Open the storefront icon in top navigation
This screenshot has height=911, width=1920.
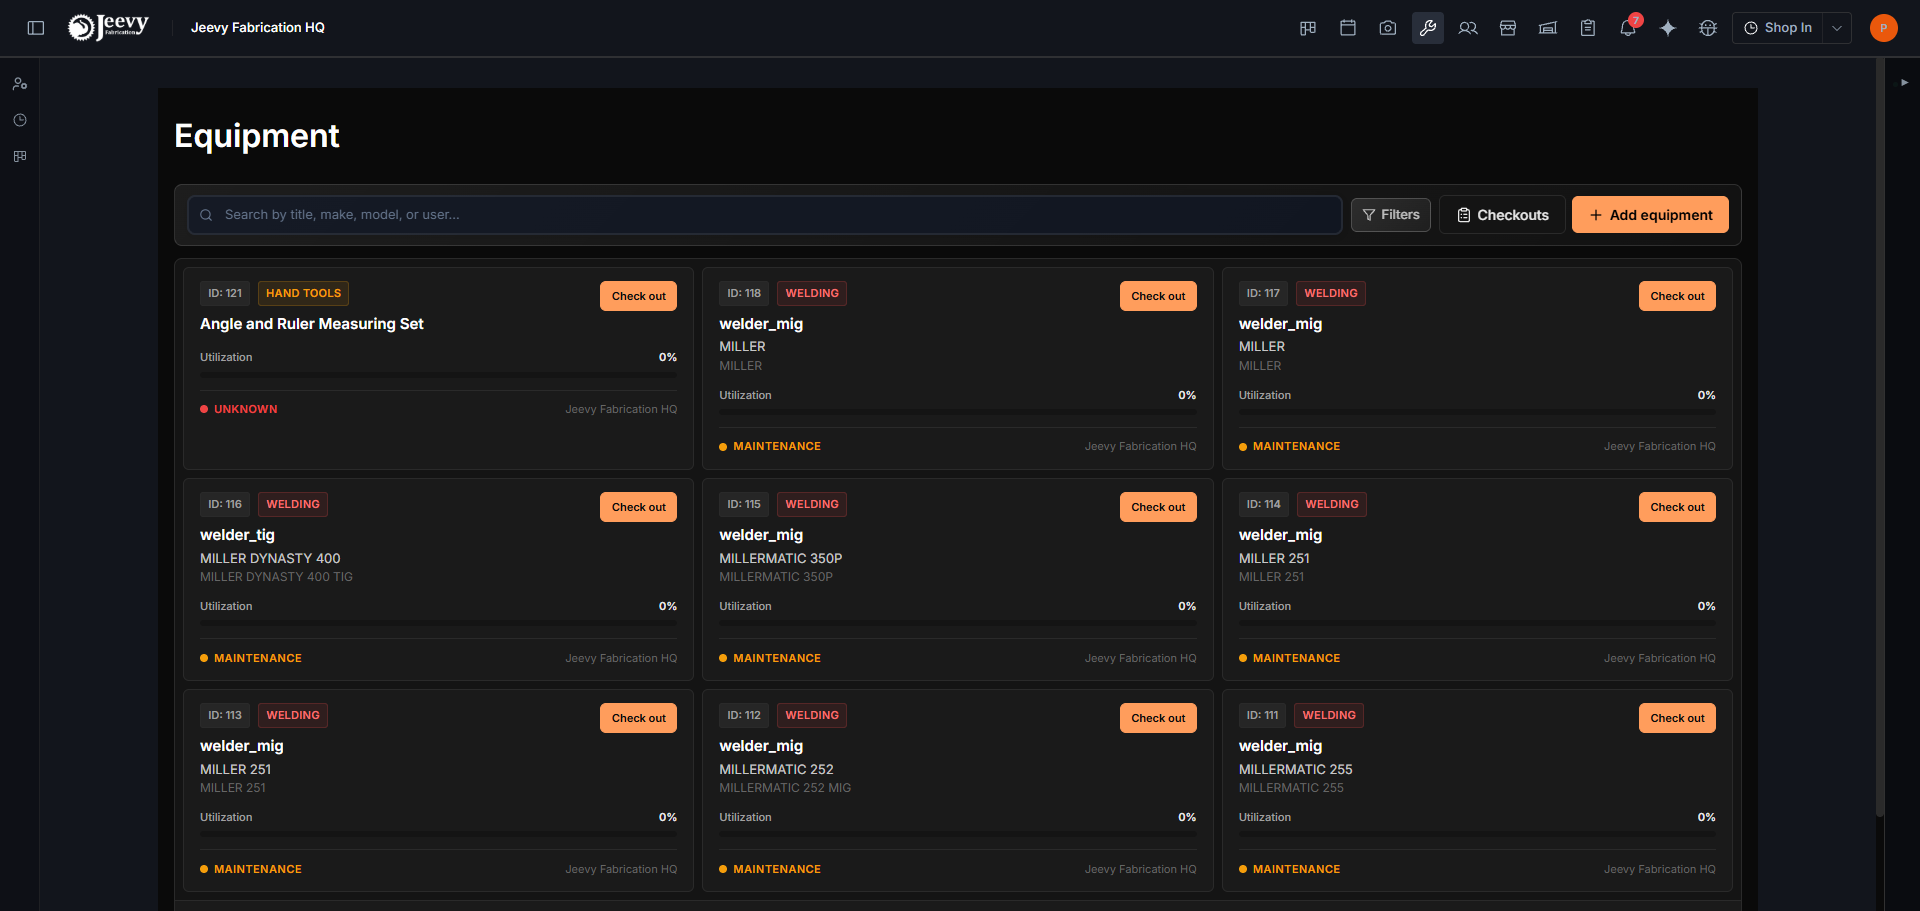pyautogui.click(x=1508, y=28)
